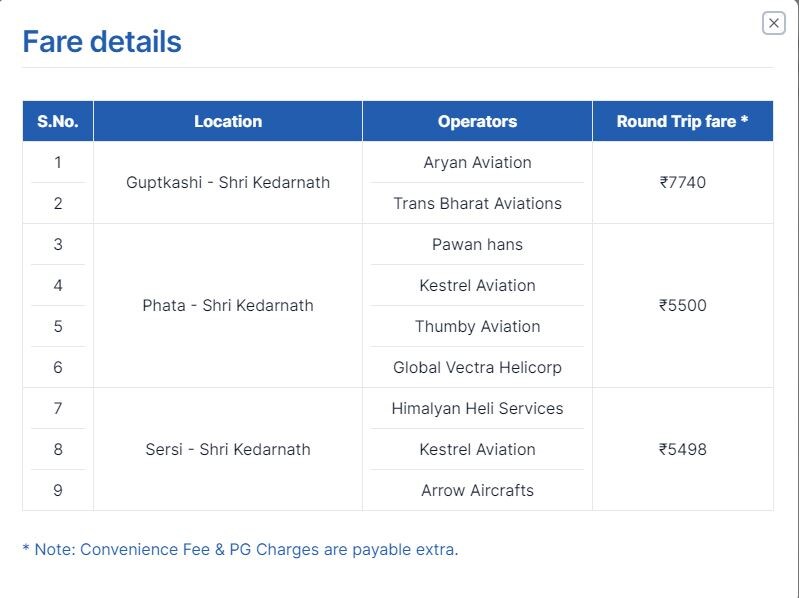Select the Sersi - Shri Kedarnath location
Image resolution: width=799 pixels, height=598 pixels.
click(228, 449)
